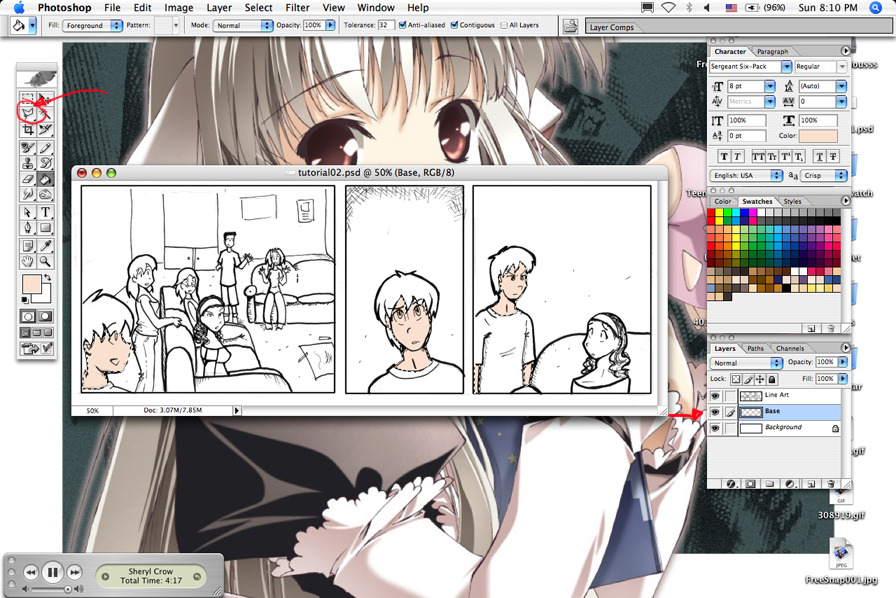
Task: Select the Clone Stamp tool
Action: point(27,164)
